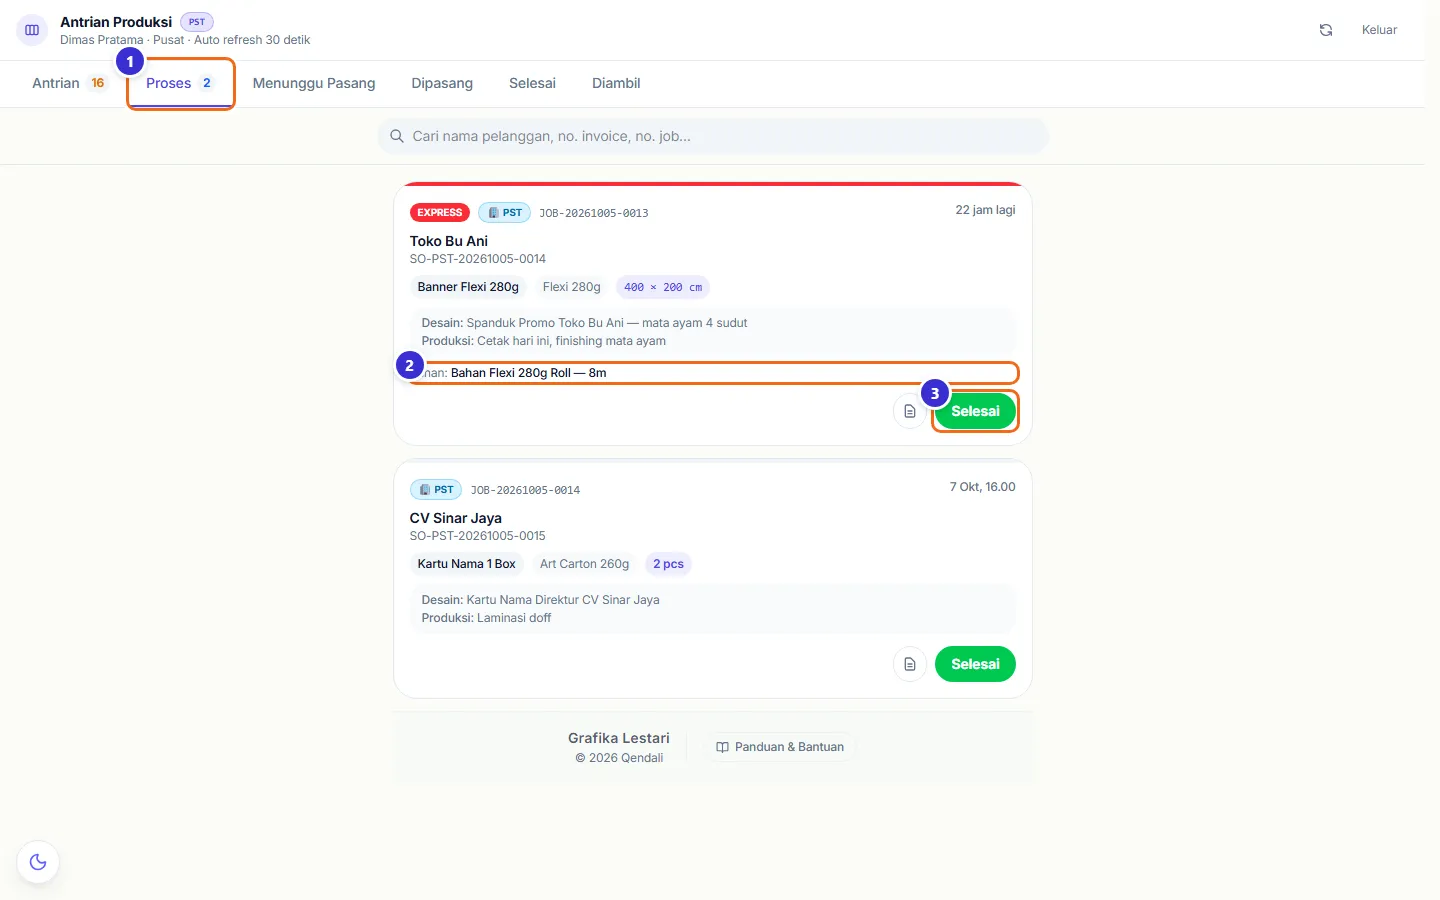Focus the customer search input field
The width and height of the screenshot is (1440, 900).
(x=713, y=136)
